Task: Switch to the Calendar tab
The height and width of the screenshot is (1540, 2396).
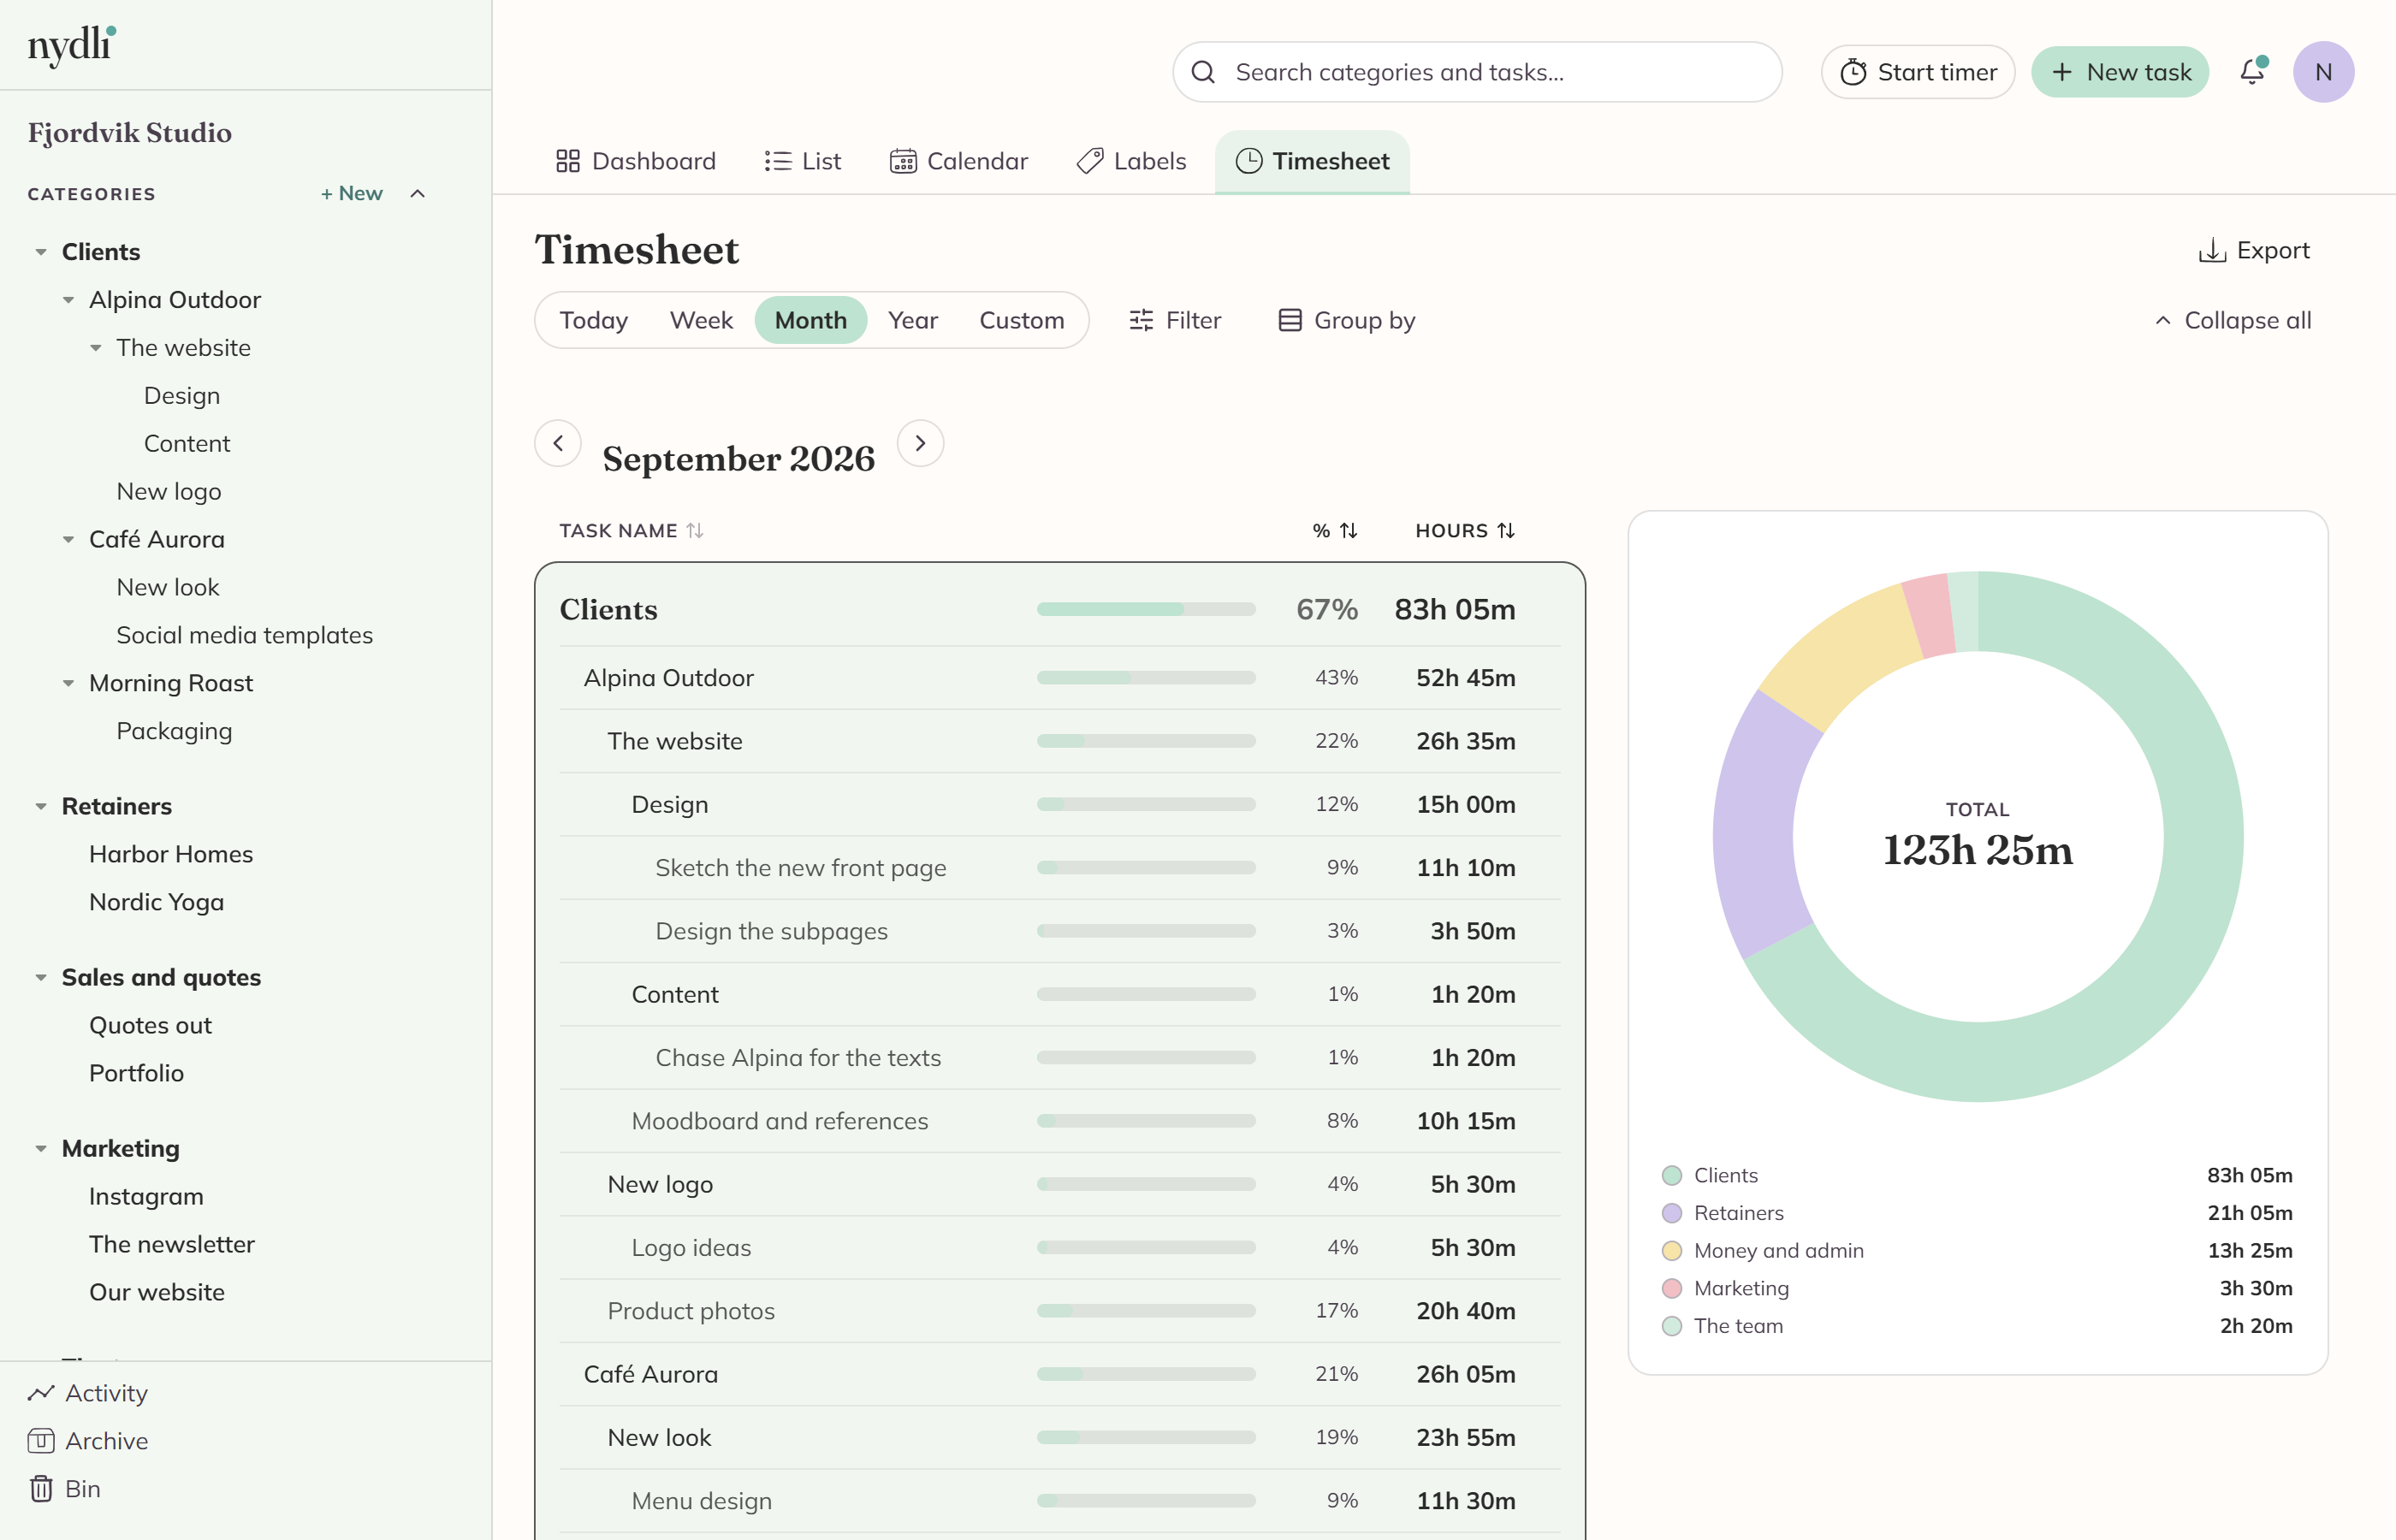Action: (959, 161)
